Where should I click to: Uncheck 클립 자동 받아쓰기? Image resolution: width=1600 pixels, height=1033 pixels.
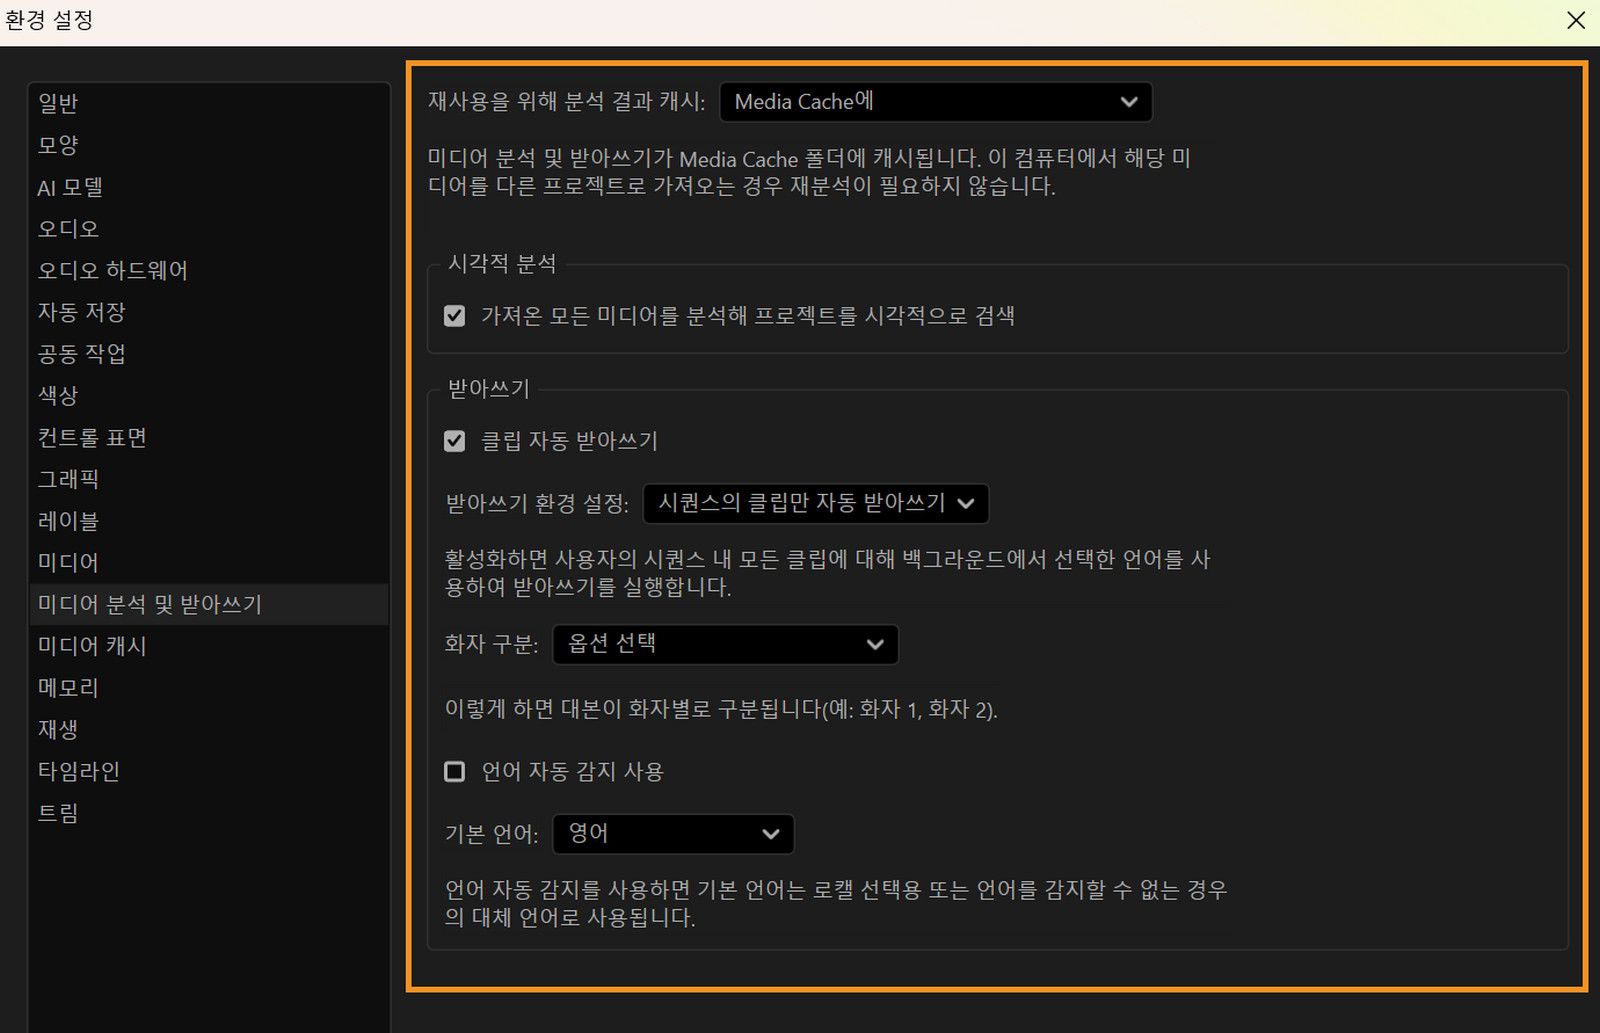click(455, 441)
